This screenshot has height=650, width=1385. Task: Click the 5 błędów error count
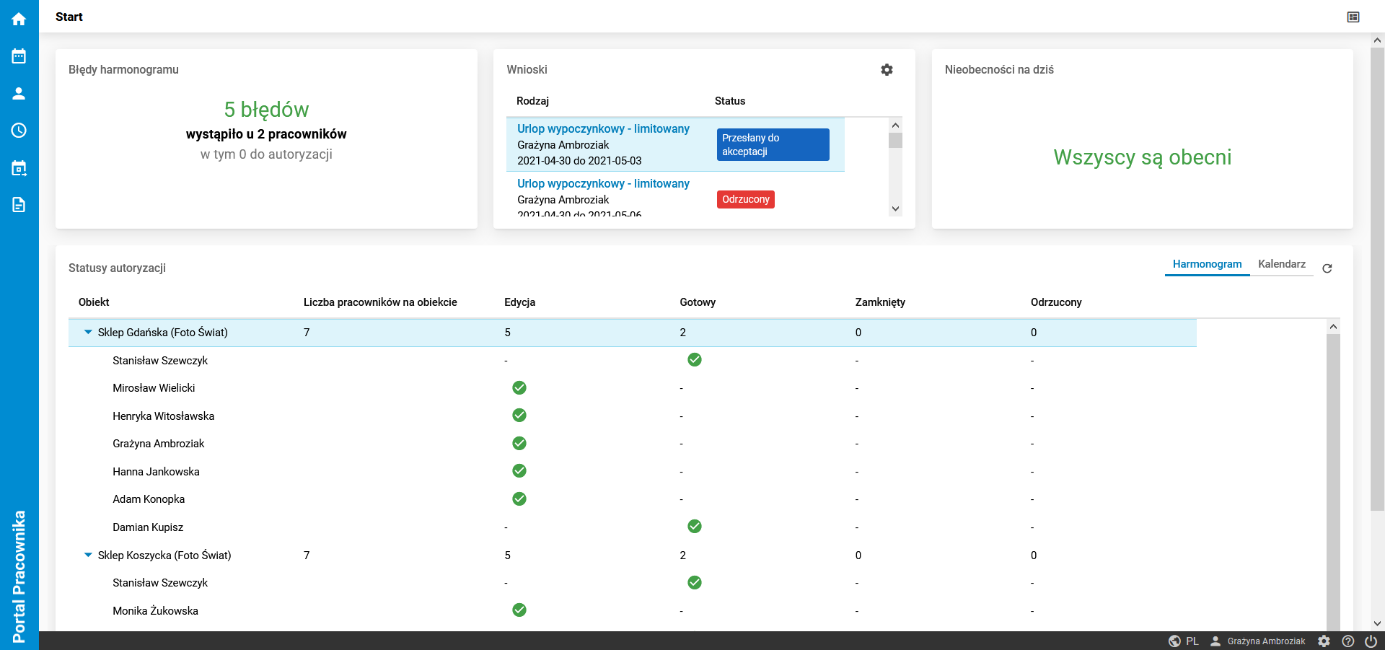pos(266,110)
